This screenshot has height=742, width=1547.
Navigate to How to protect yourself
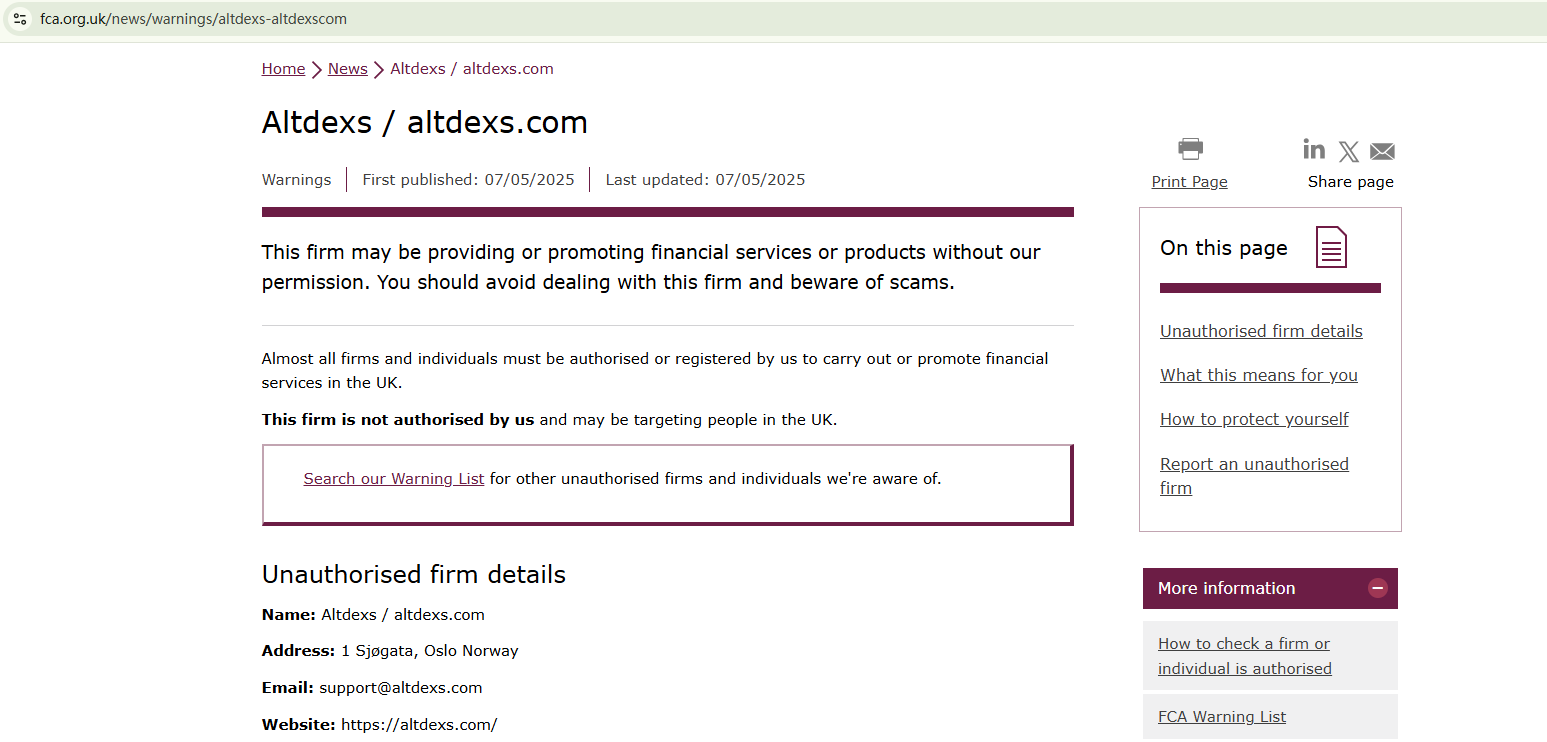pyautogui.click(x=1254, y=419)
